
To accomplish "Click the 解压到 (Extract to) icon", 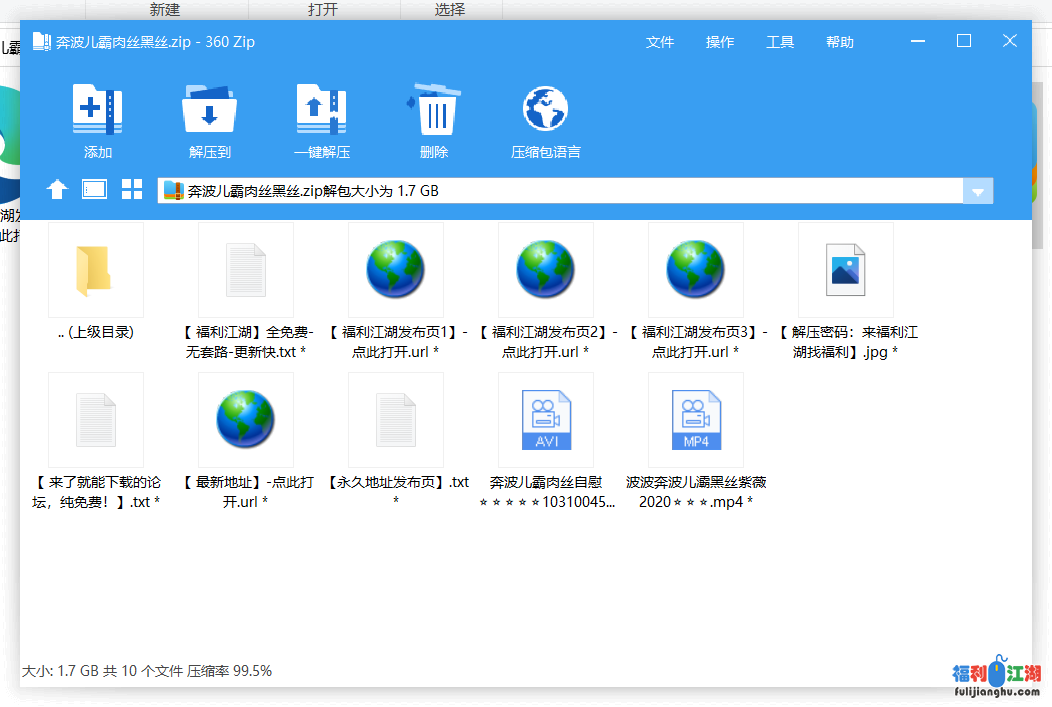I will click(209, 110).
